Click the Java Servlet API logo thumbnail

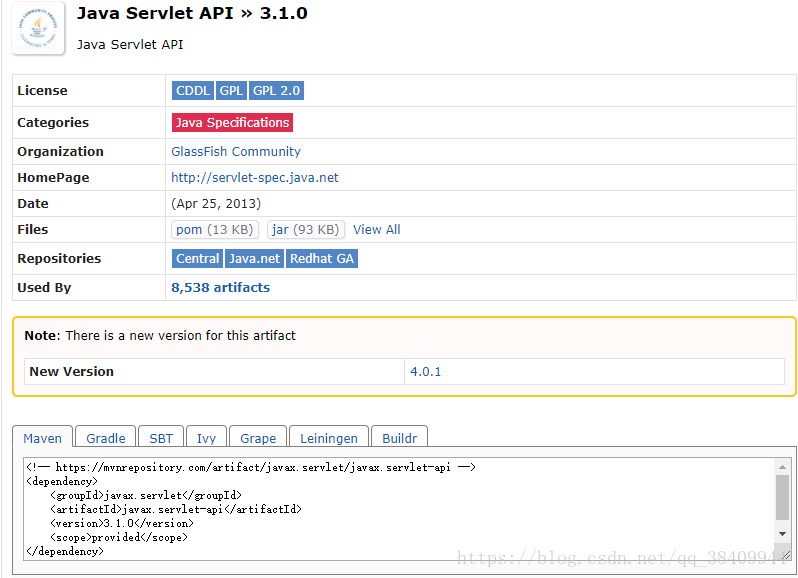(x=38, y=28)
